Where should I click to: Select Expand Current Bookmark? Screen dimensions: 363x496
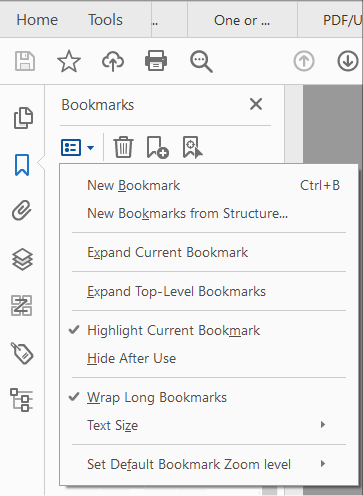(209, 252)
